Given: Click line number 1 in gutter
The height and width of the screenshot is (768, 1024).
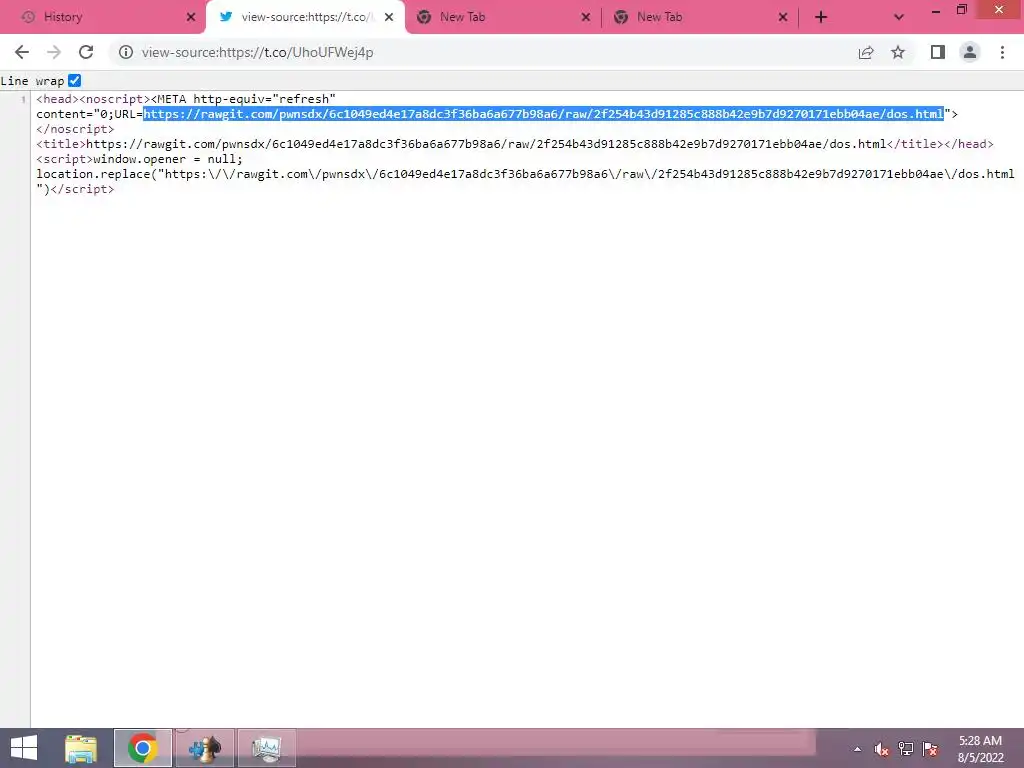Looking at the screenshot, I should pyautogui.click(x=24, y=99).
